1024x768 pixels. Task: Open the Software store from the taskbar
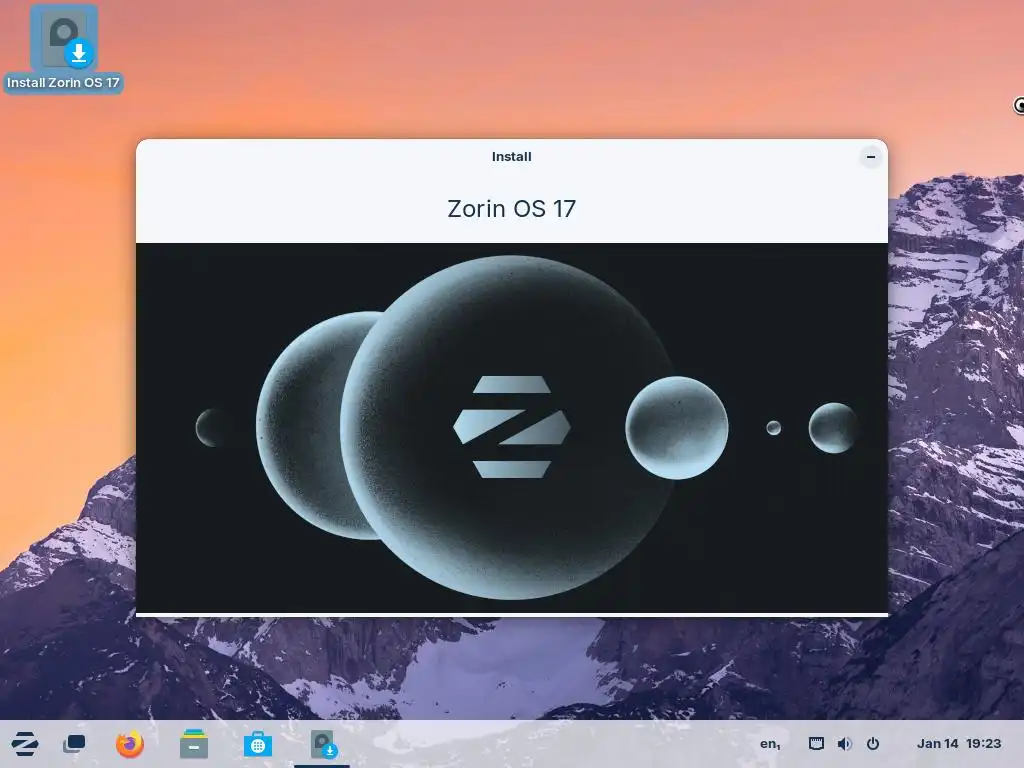[x=257, y=744]
